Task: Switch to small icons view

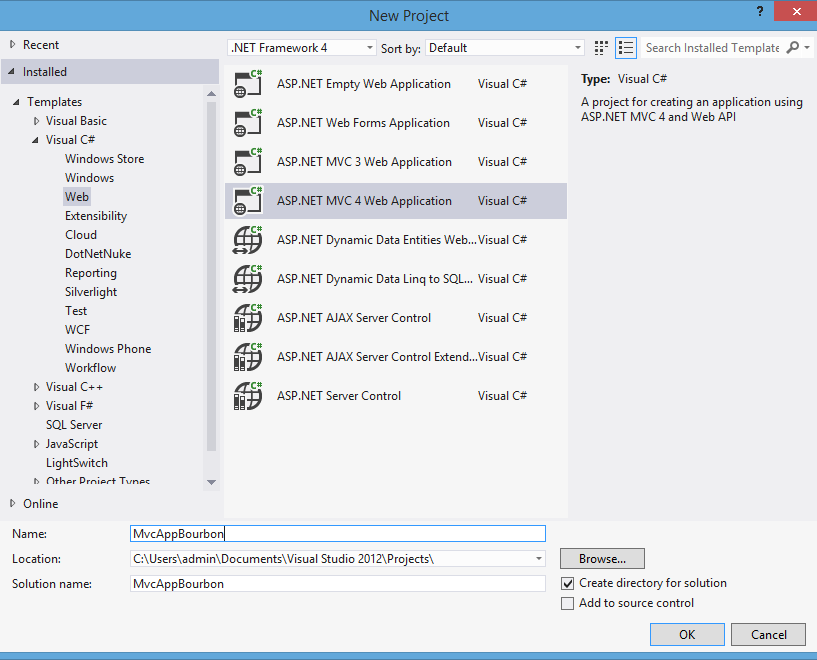Action: 601,48
